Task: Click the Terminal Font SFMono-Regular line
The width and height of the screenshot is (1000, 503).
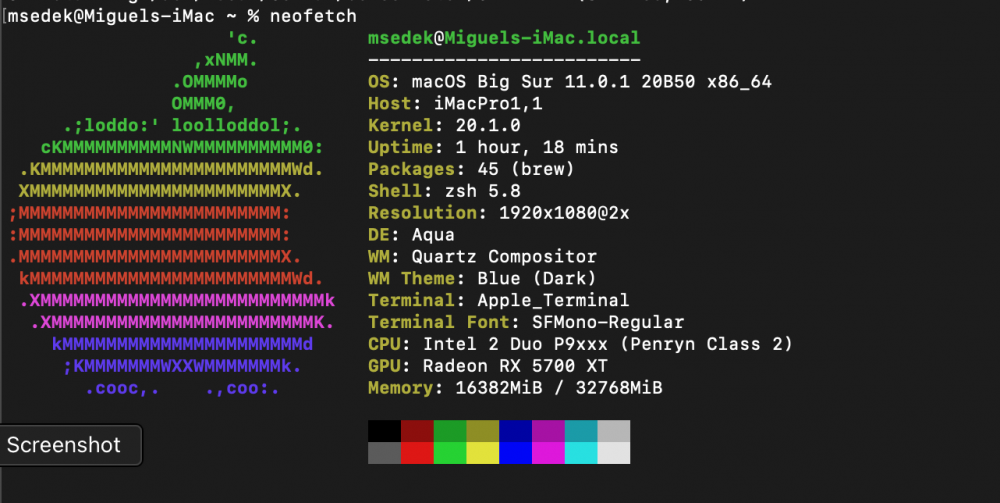Action: [526, 322]
